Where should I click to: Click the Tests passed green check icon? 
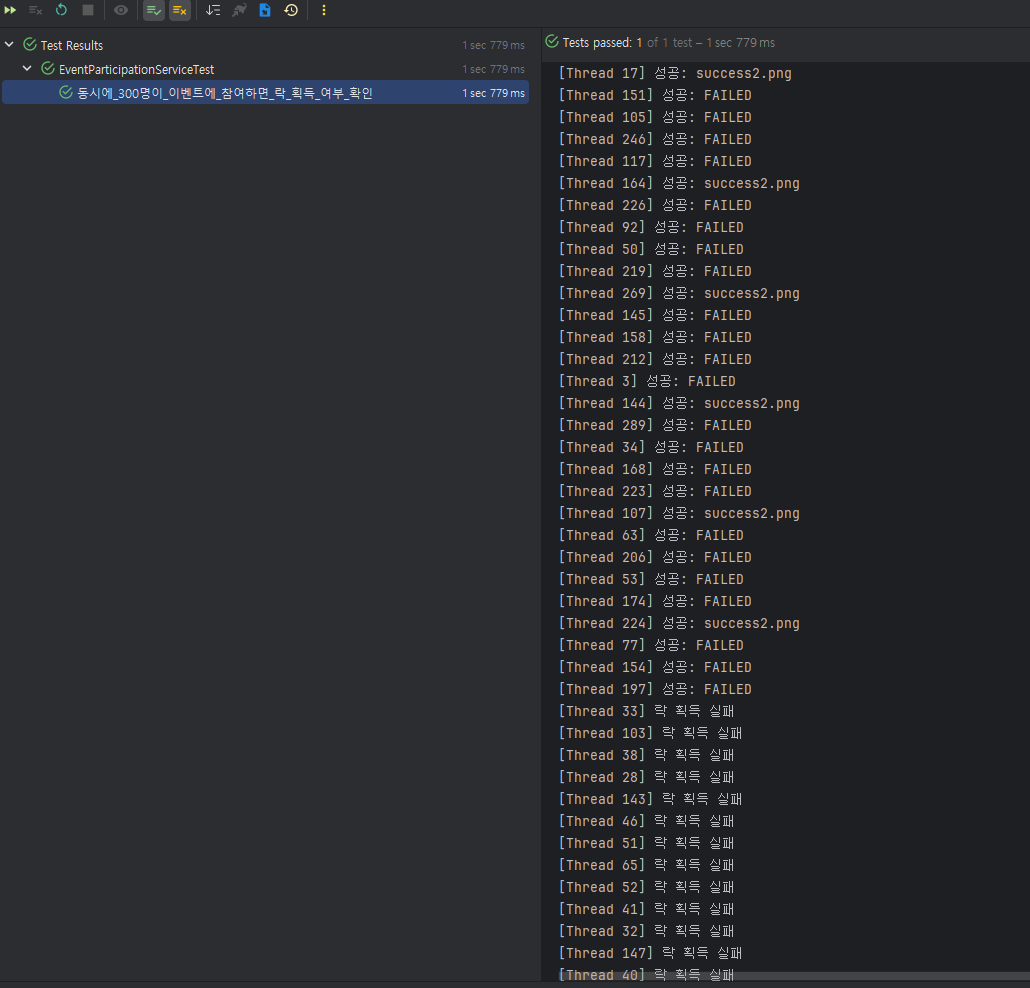552,41
